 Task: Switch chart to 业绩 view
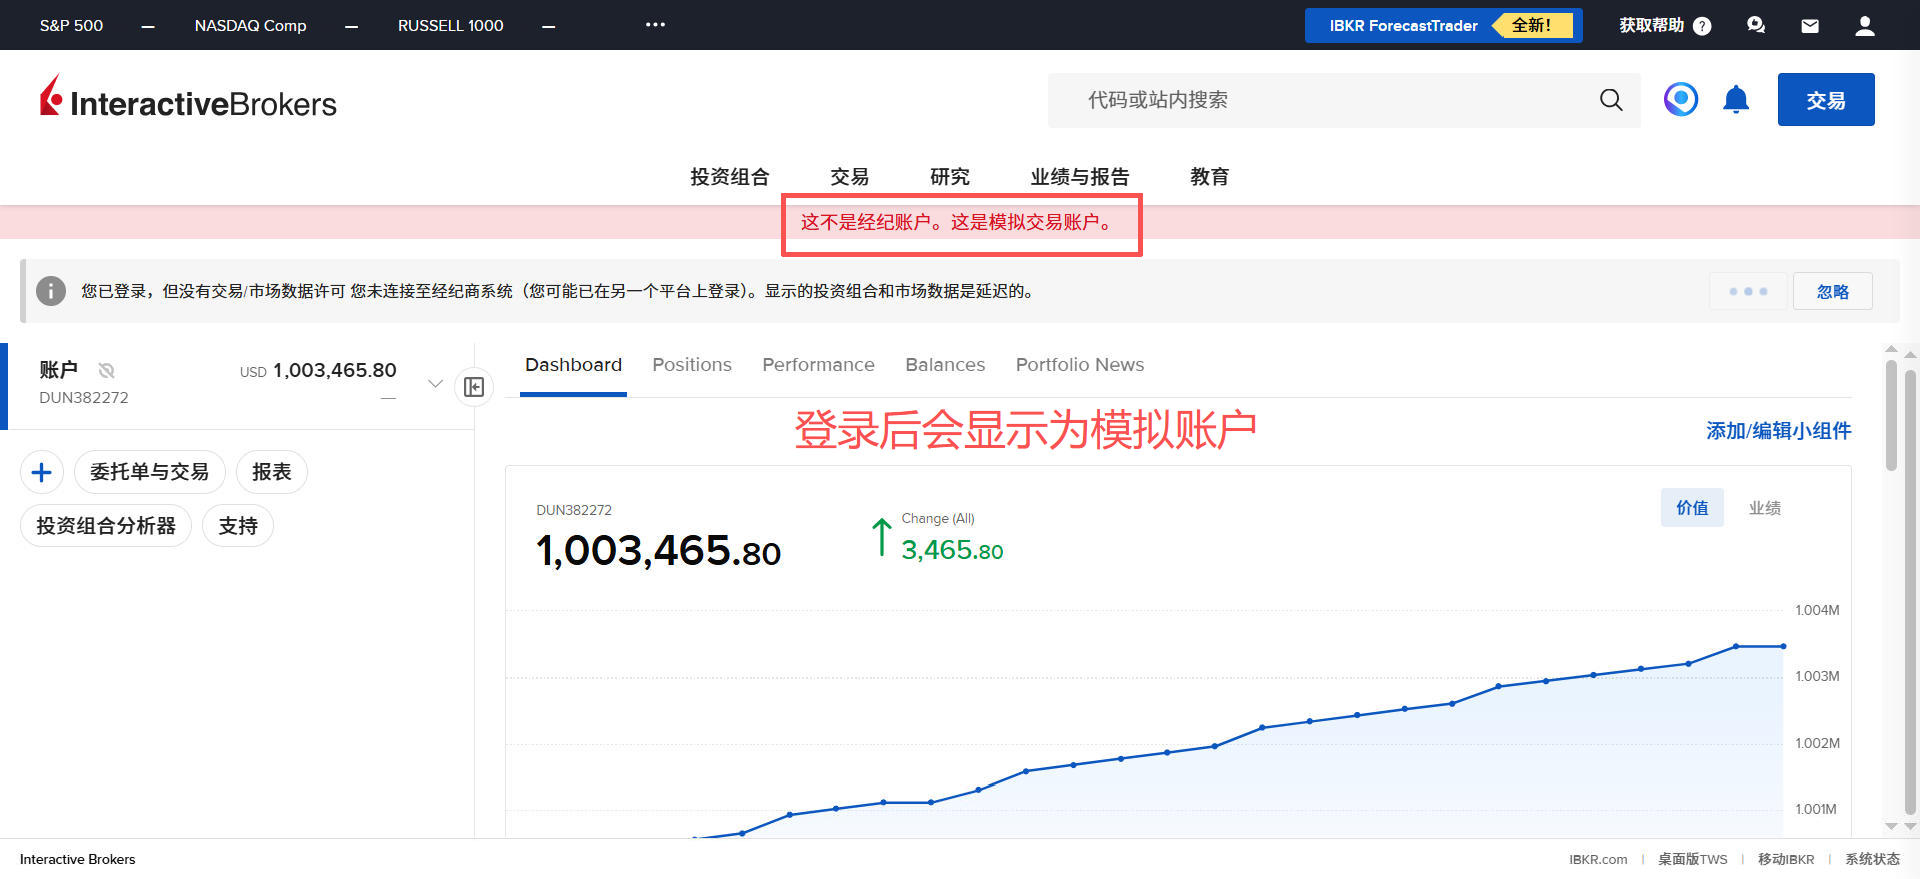(1764, 508)
